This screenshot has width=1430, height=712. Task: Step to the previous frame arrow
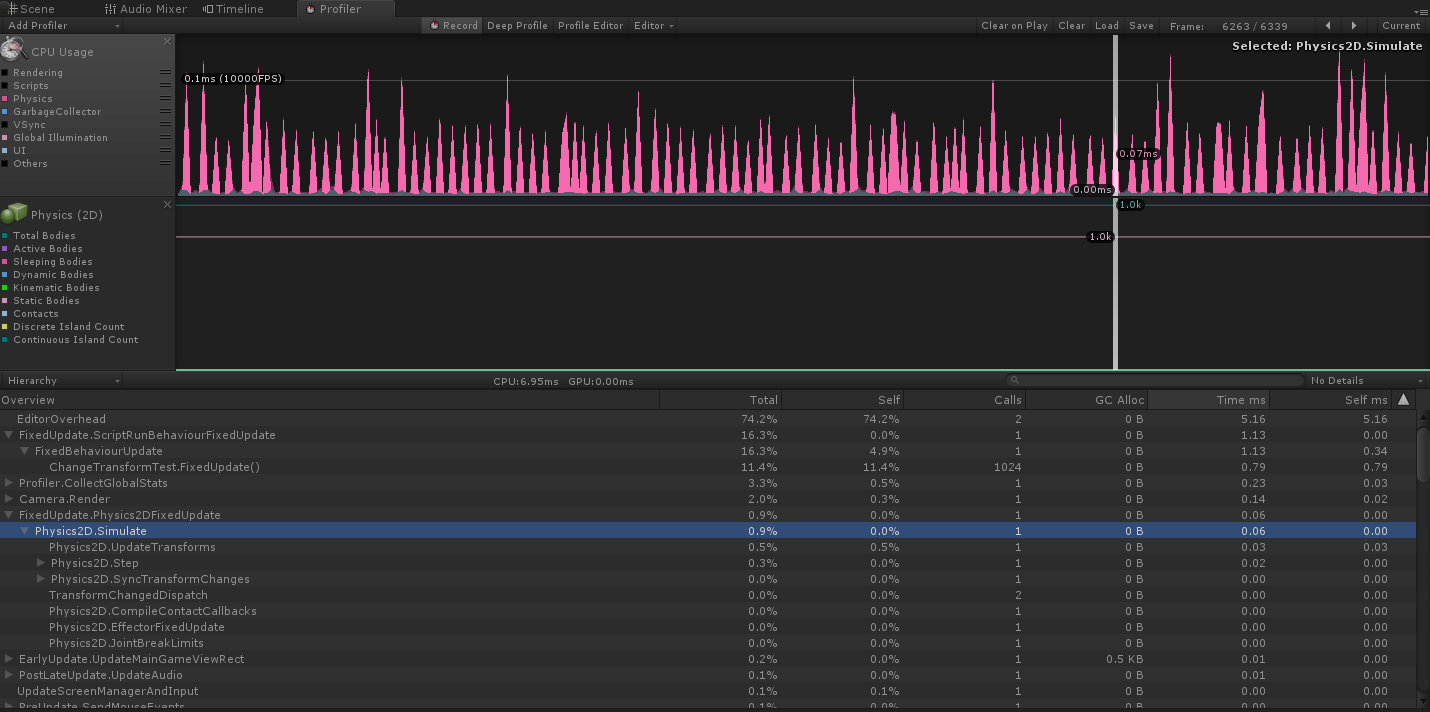coord(1327,25)
